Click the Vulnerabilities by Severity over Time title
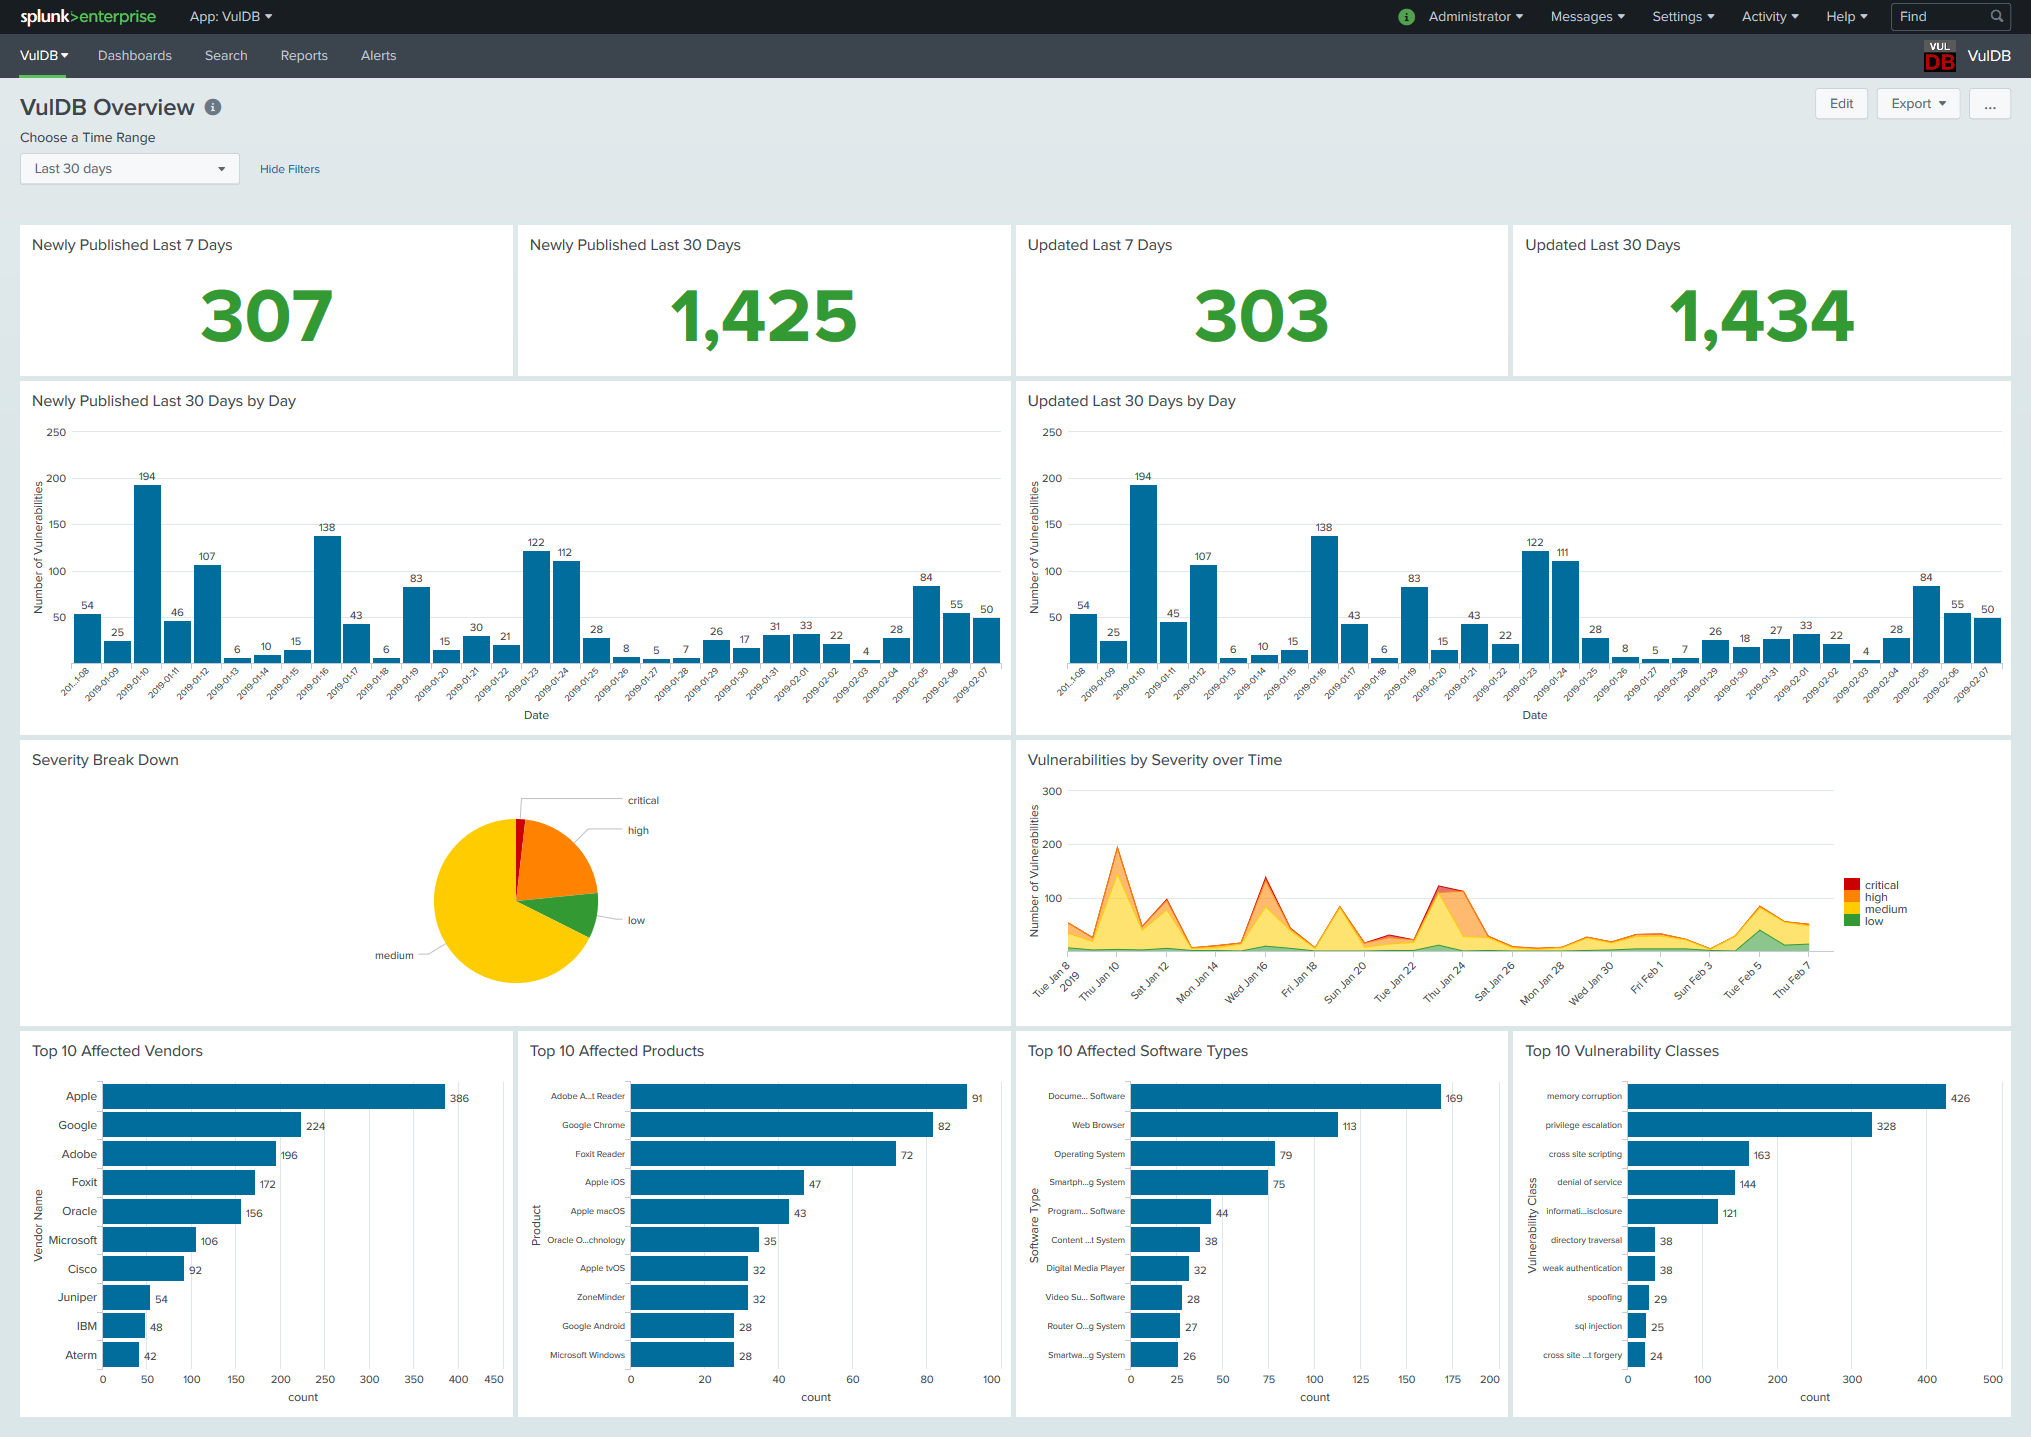The image size is (2031, 1437). [x=1154, y=760]
